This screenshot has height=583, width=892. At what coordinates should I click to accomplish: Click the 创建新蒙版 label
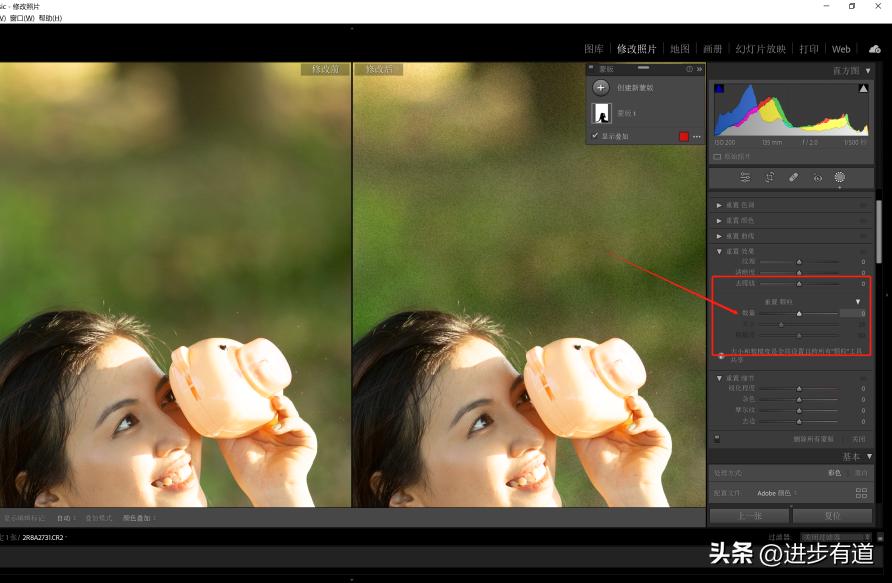(635, 88)
